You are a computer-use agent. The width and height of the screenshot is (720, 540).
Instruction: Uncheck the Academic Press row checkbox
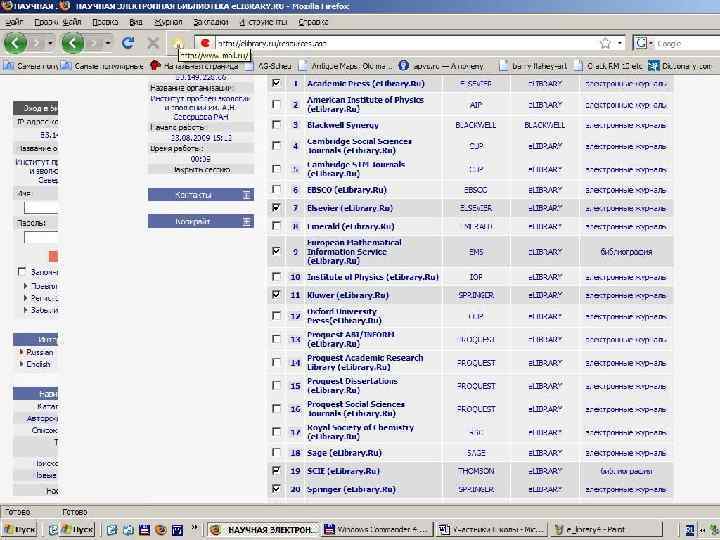(276, 83)
